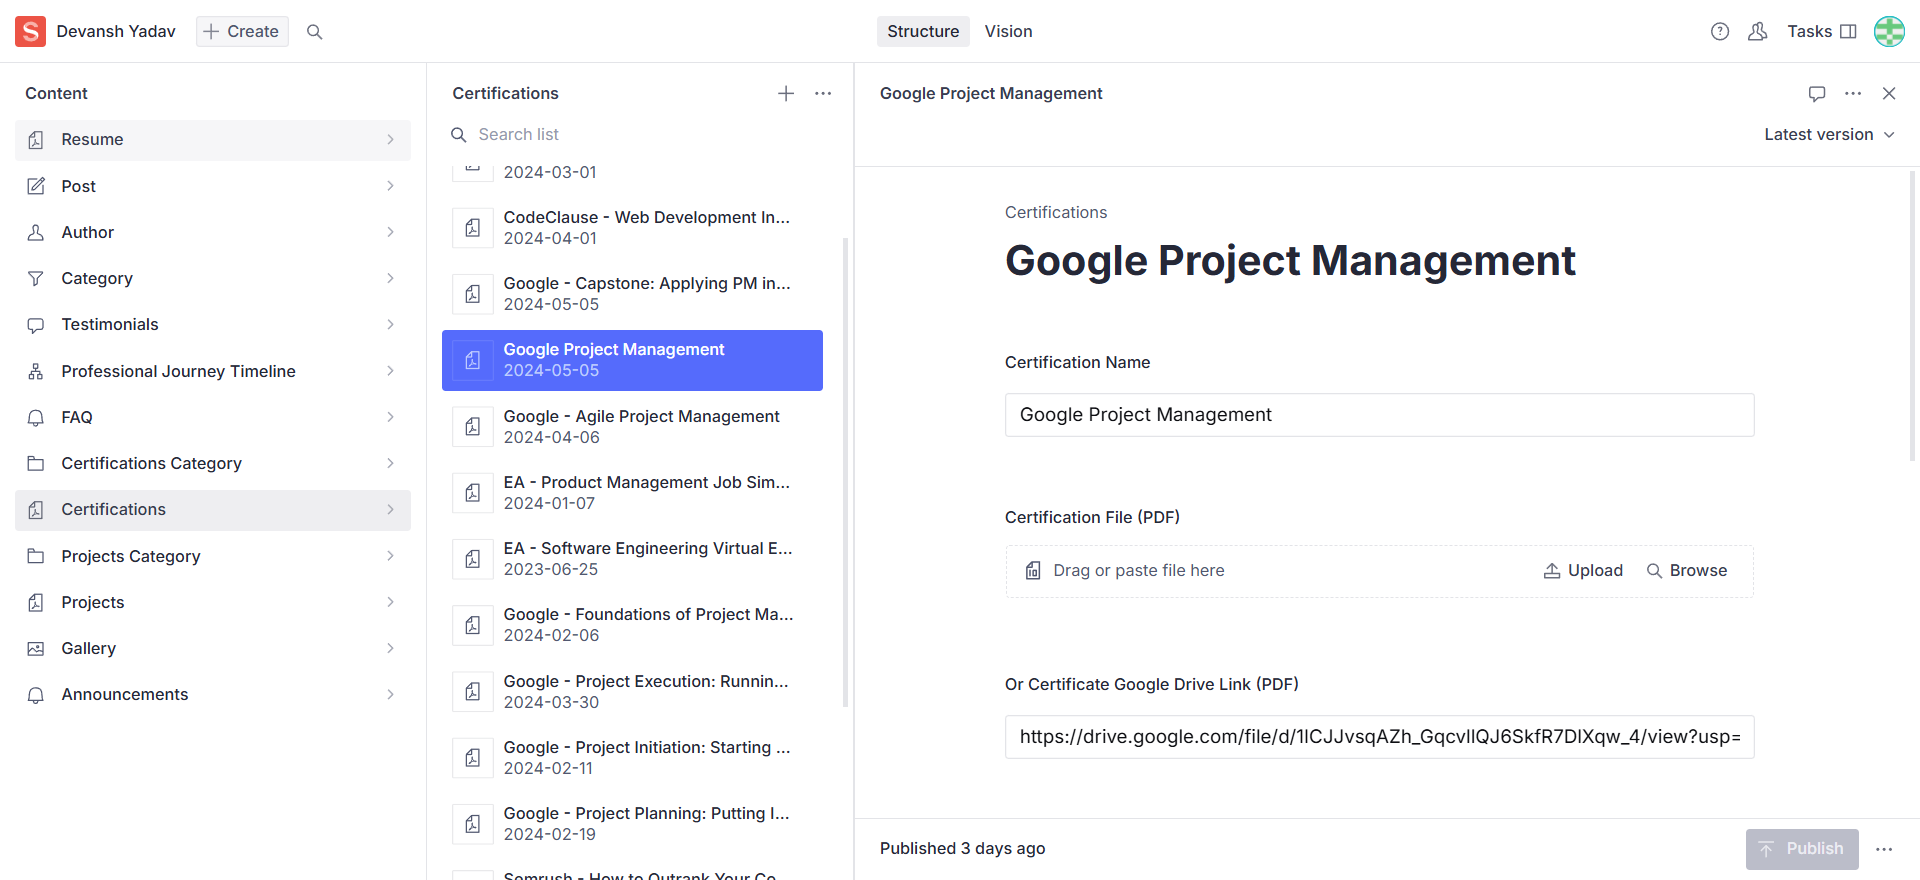Expand Post via its chevron
The height and width of the screenshot is (880, 1920).
(x=390, y=186)
